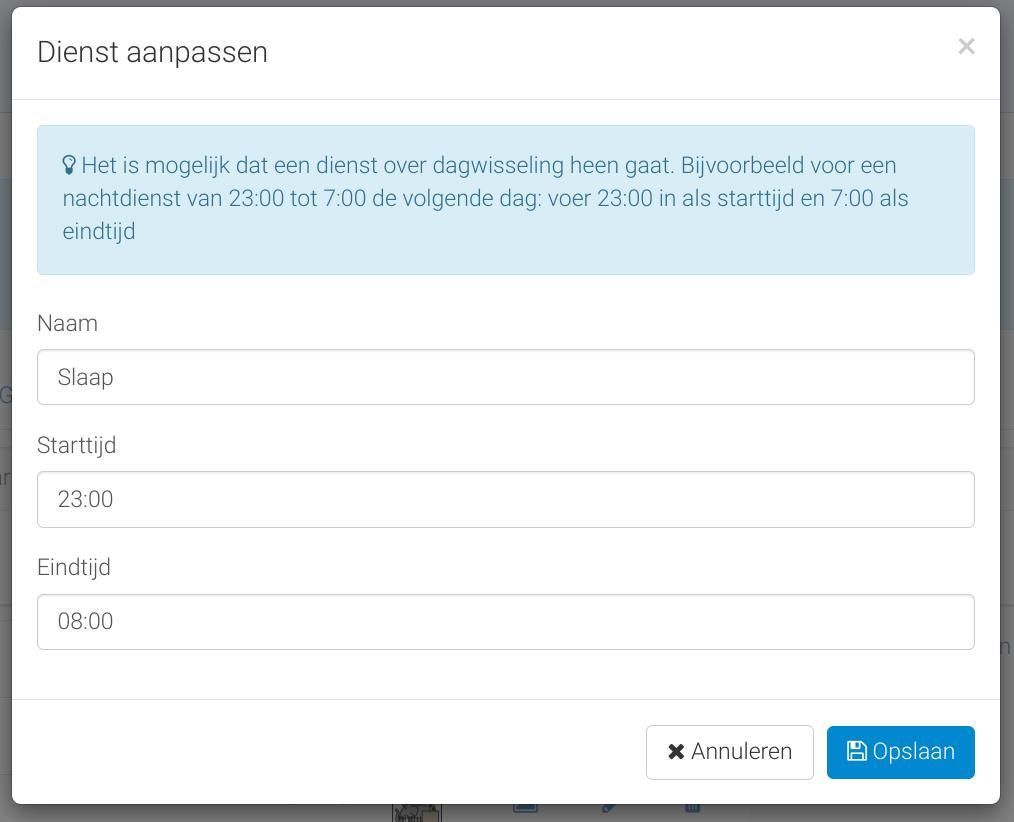Click the pictogram thumbnail peeking below the dialog

[x=417, y=813]
